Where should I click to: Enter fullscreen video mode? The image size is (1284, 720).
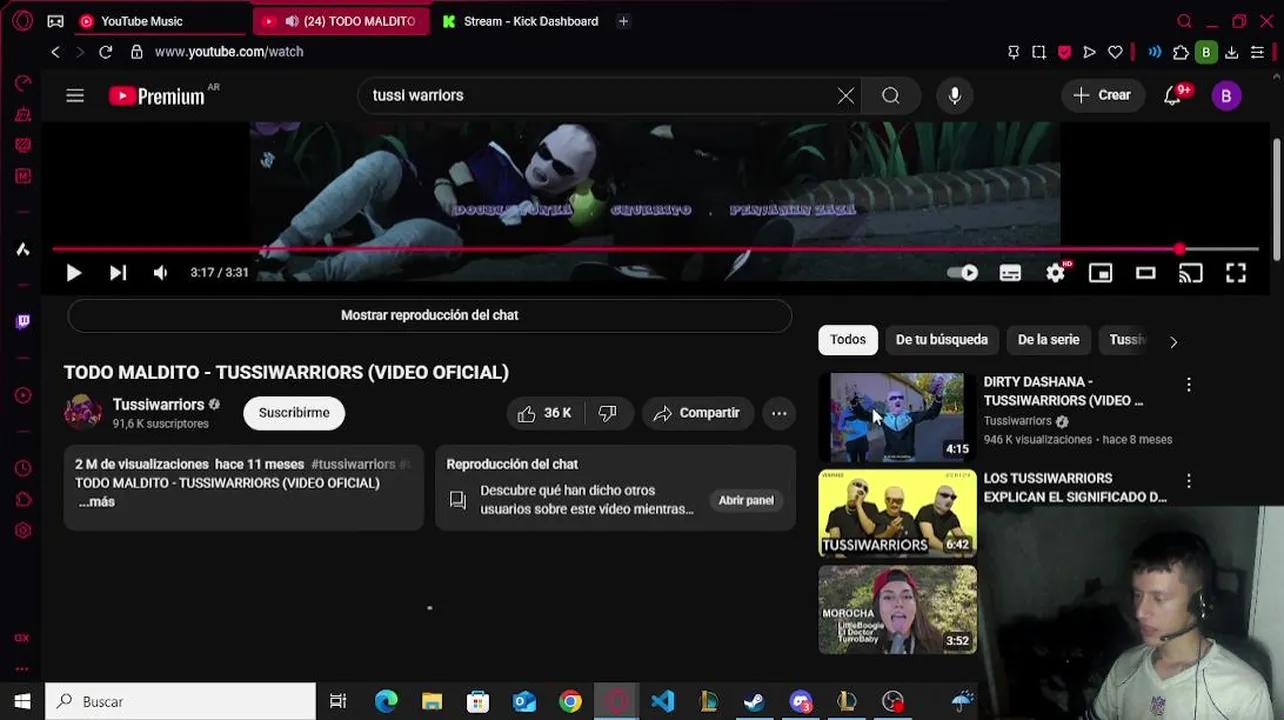(1236, 273)
